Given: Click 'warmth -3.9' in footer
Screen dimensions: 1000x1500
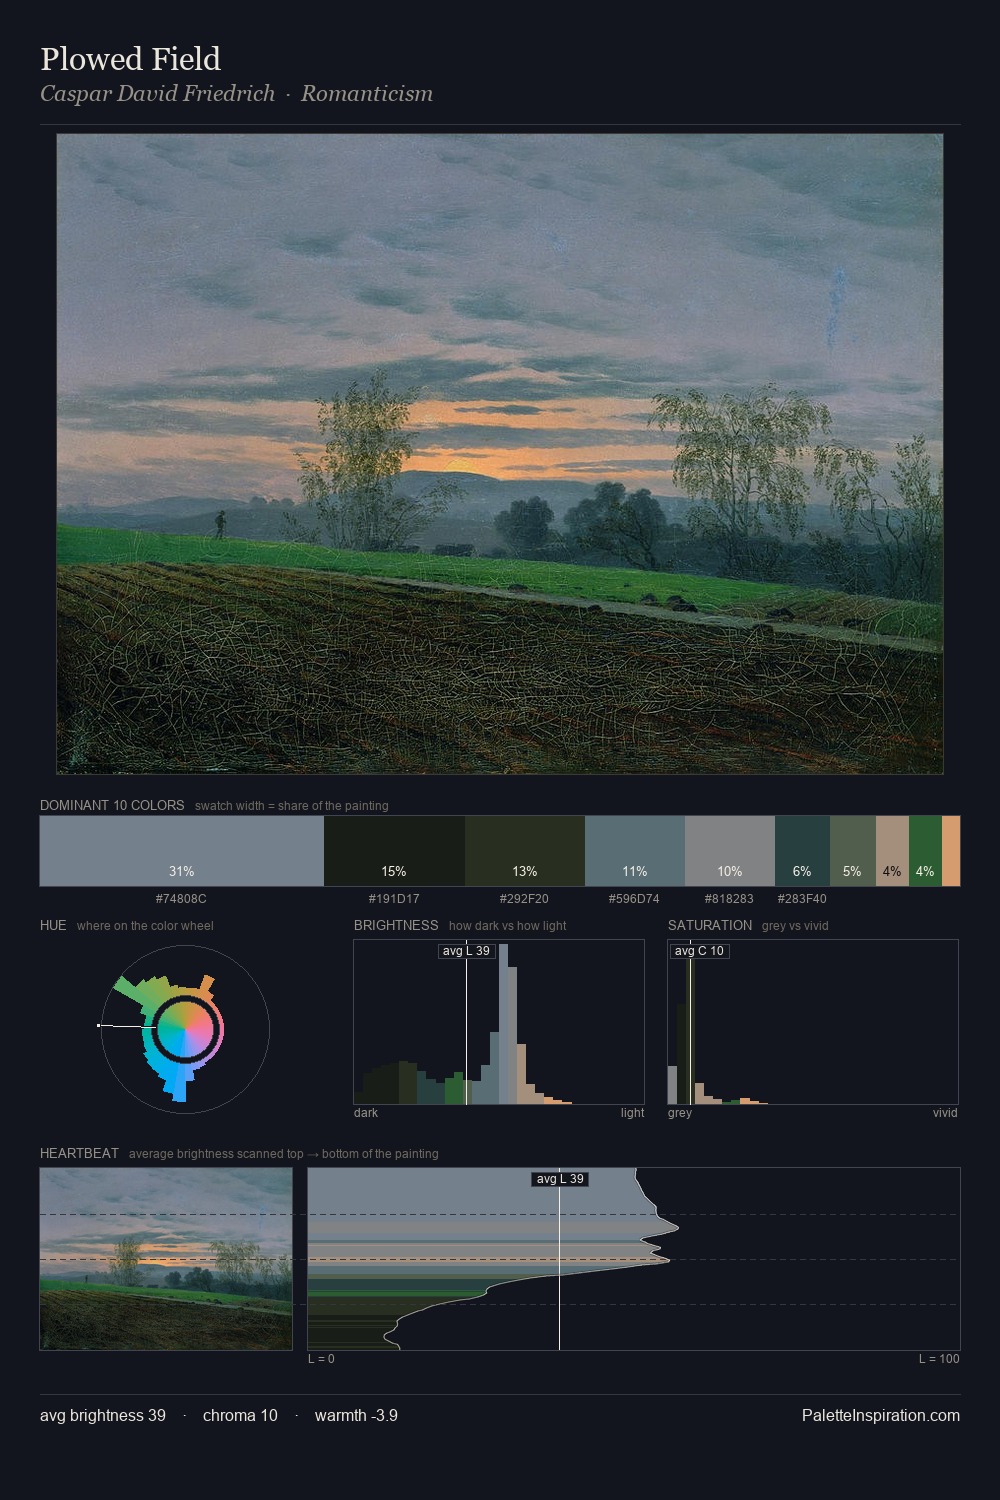Looking at the screenshot, I should [356, 1416].
